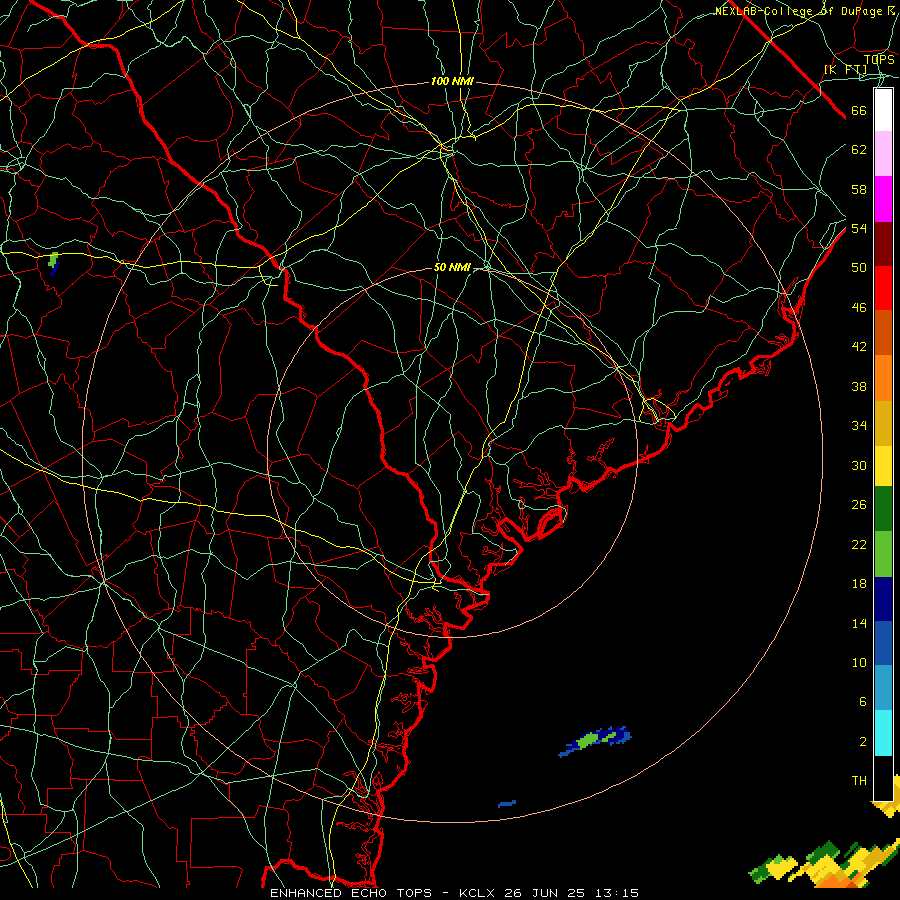Click the '10' legend value
The width and height of the screenshot is (900, 900).
(859, 662)
